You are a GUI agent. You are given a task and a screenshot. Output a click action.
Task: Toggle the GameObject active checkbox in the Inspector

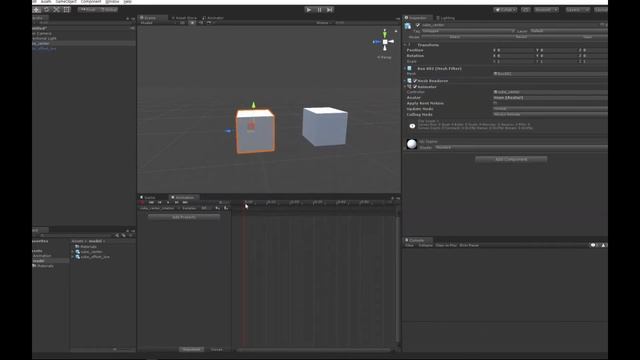[x=418, y=25]
